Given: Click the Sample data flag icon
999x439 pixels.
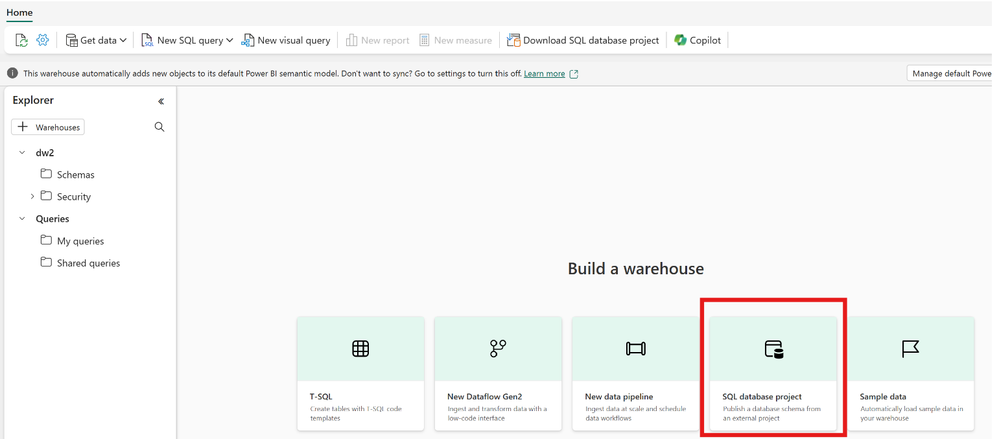Looking at the screenshot, I should click(x=910, y=349).
